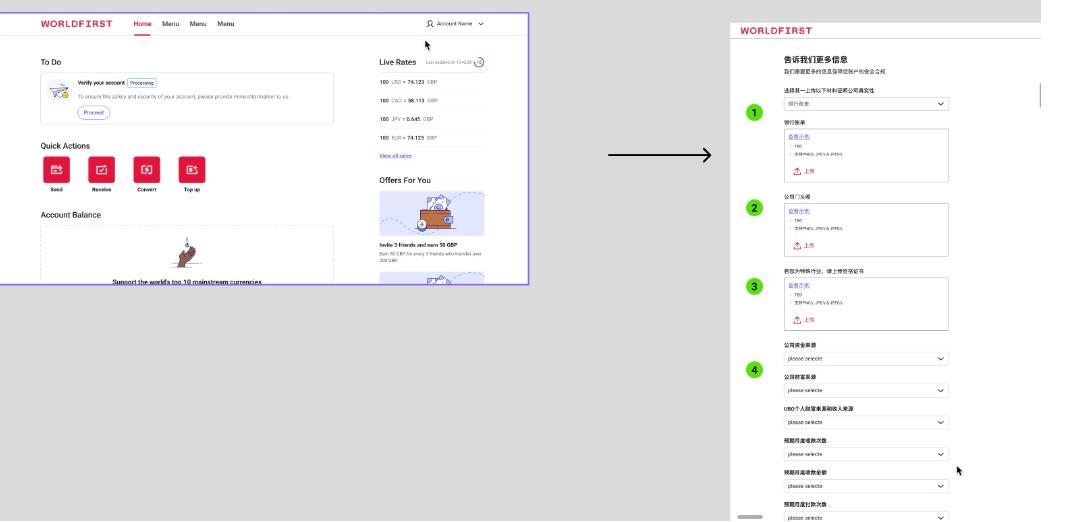1073x522 pixels.
Task: Expand the UBO个人财富来源和收入来源 dropdown
Action: click(866, 422)
